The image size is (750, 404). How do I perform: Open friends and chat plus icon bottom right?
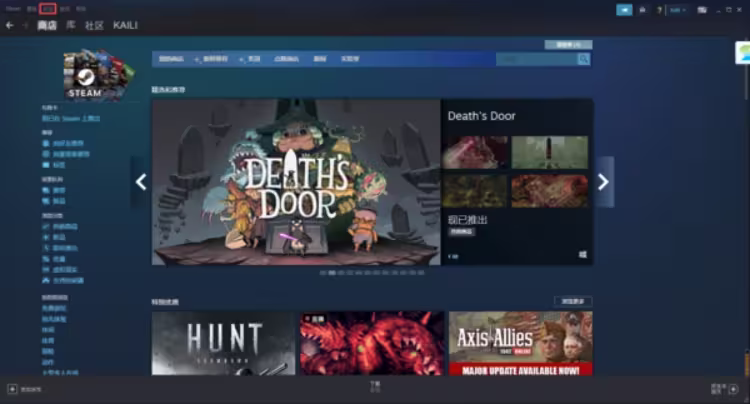pos(733,389)
